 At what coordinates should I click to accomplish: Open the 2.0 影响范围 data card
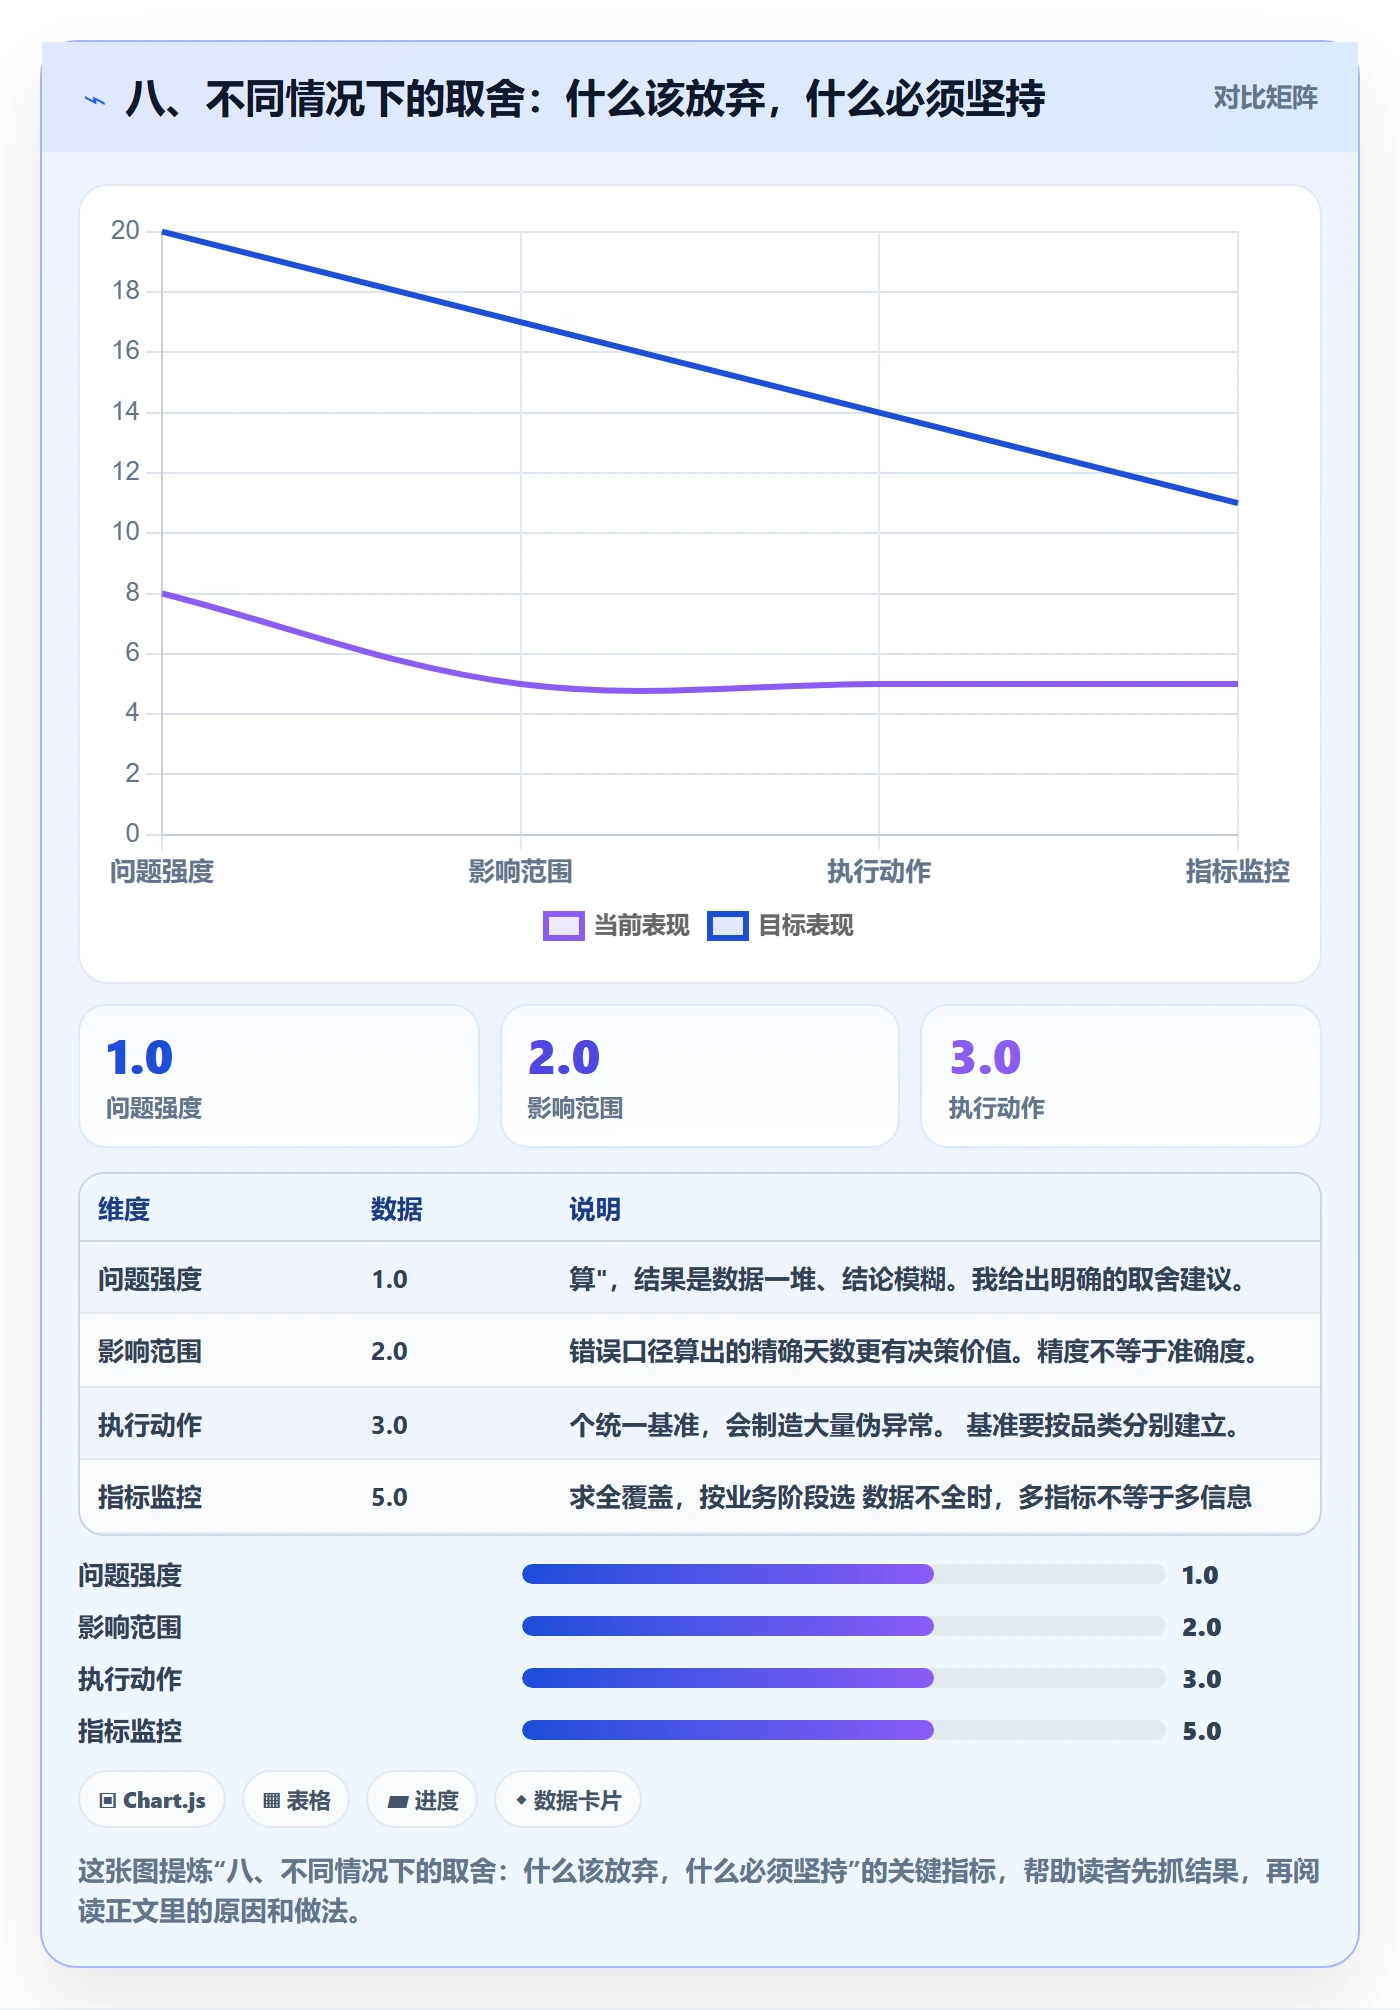700,1076
